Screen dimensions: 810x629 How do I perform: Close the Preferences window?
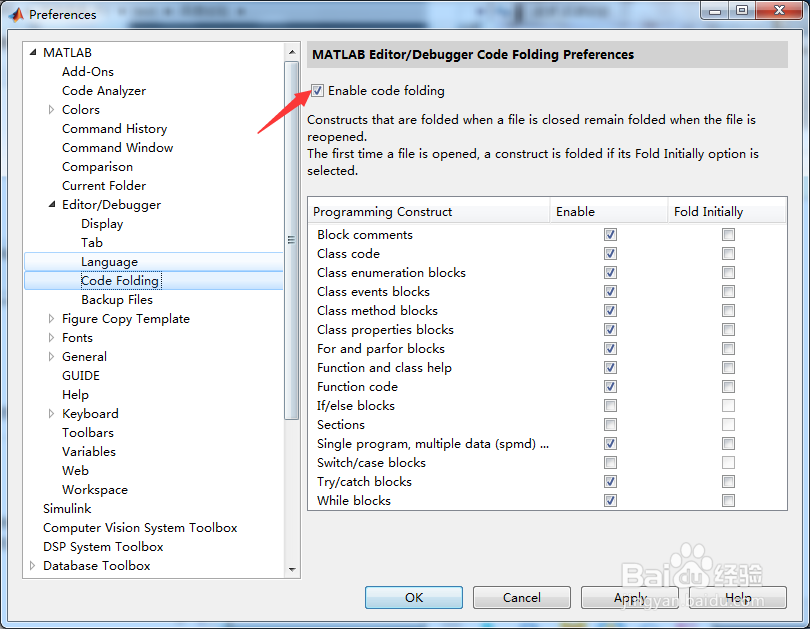coord(779,10)
